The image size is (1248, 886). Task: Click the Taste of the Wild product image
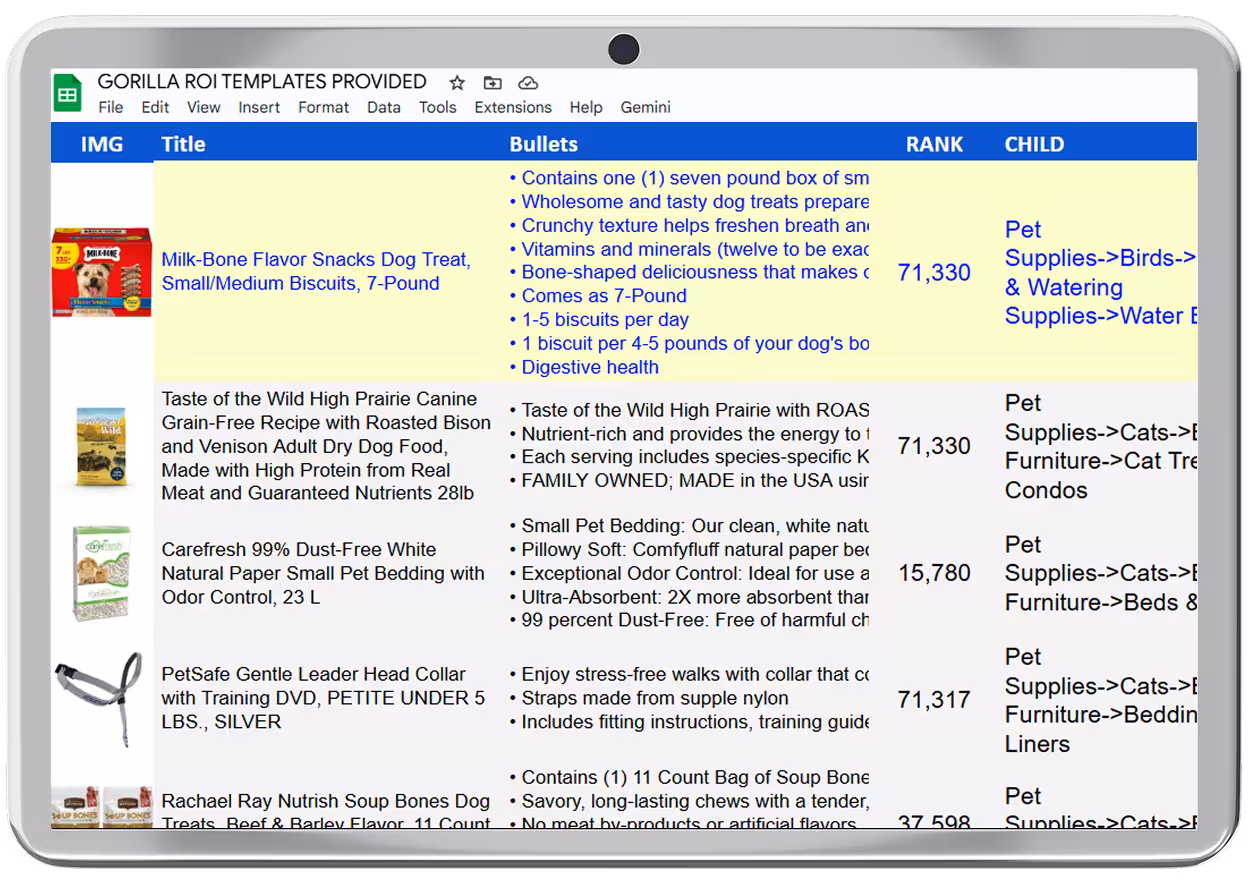(102, 447)
